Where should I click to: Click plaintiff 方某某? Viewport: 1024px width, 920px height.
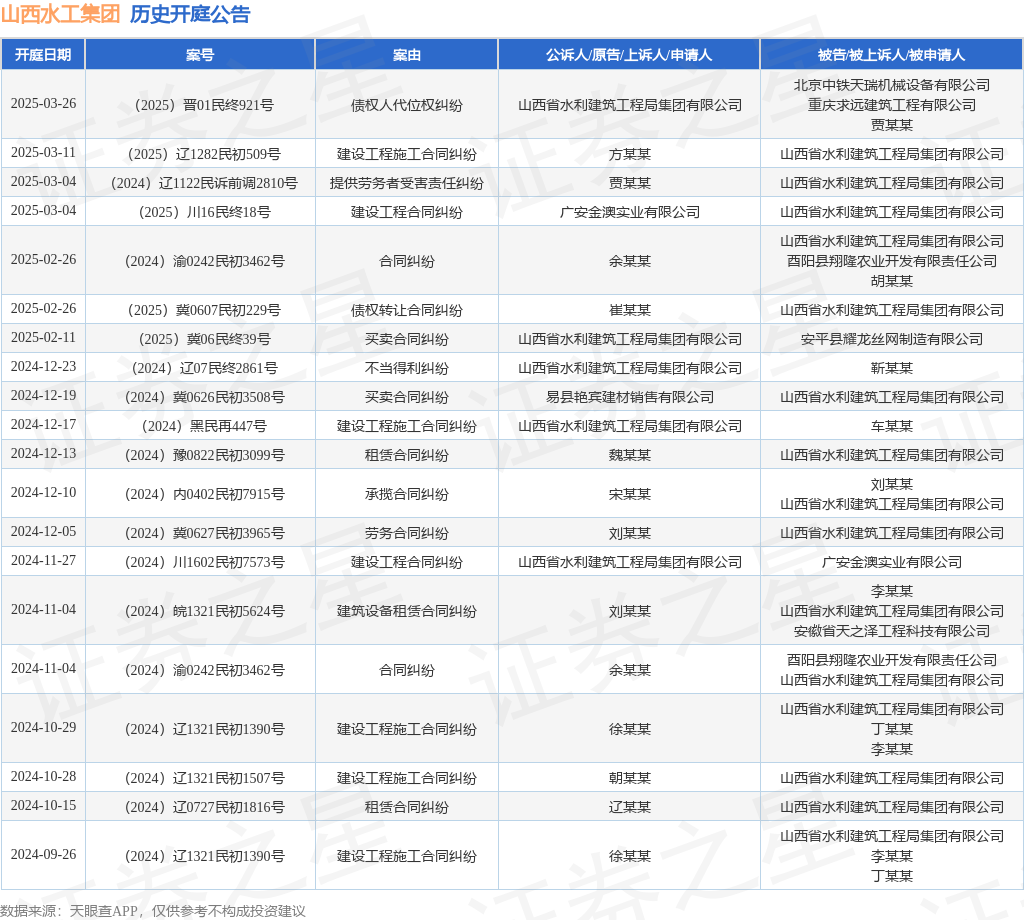coord(630,154)
